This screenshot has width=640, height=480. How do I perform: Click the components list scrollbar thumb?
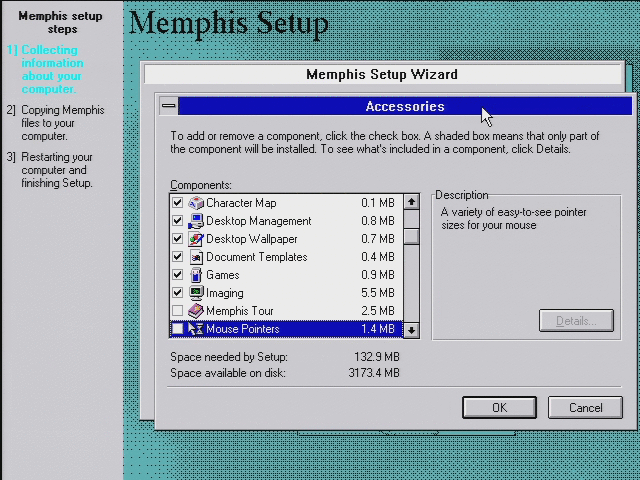411,237
